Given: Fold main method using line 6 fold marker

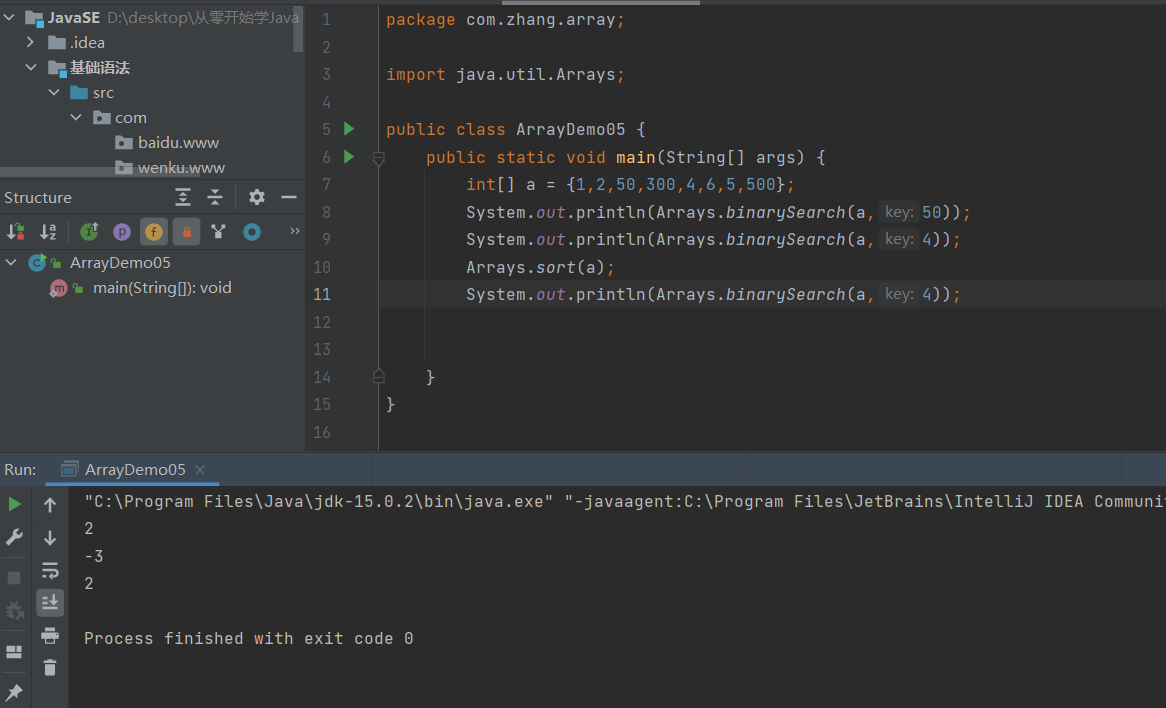Looking at the screenshot, I should [x=379, y=158].
